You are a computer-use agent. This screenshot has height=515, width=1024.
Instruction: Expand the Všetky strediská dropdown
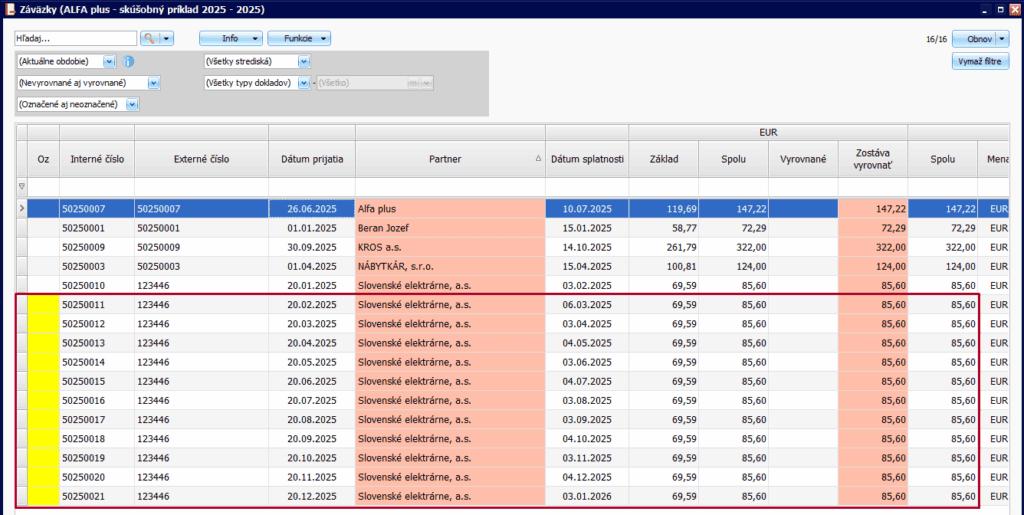pos(304,61)
